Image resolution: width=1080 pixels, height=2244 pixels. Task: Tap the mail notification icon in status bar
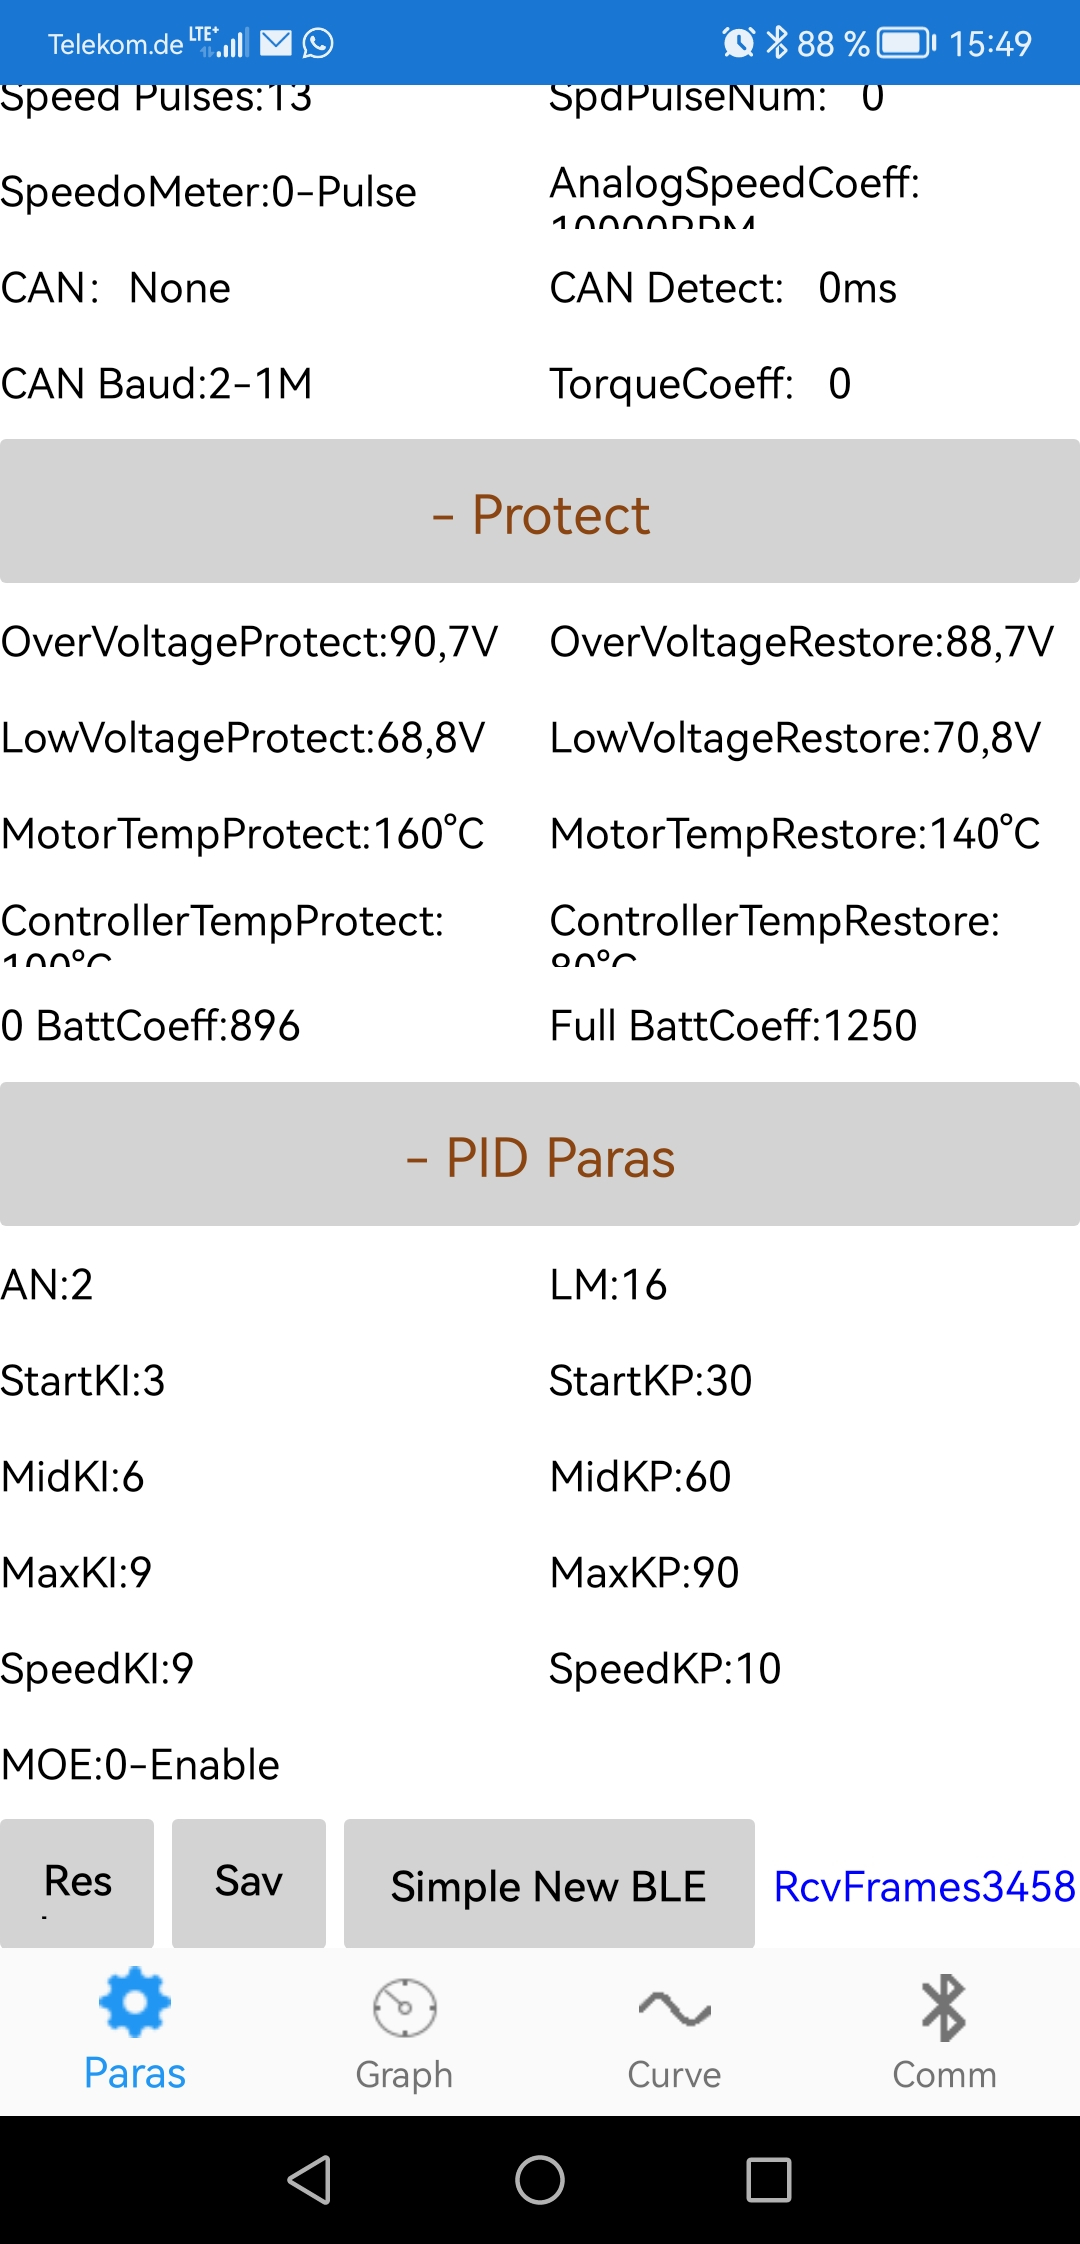tap(276, 43)
